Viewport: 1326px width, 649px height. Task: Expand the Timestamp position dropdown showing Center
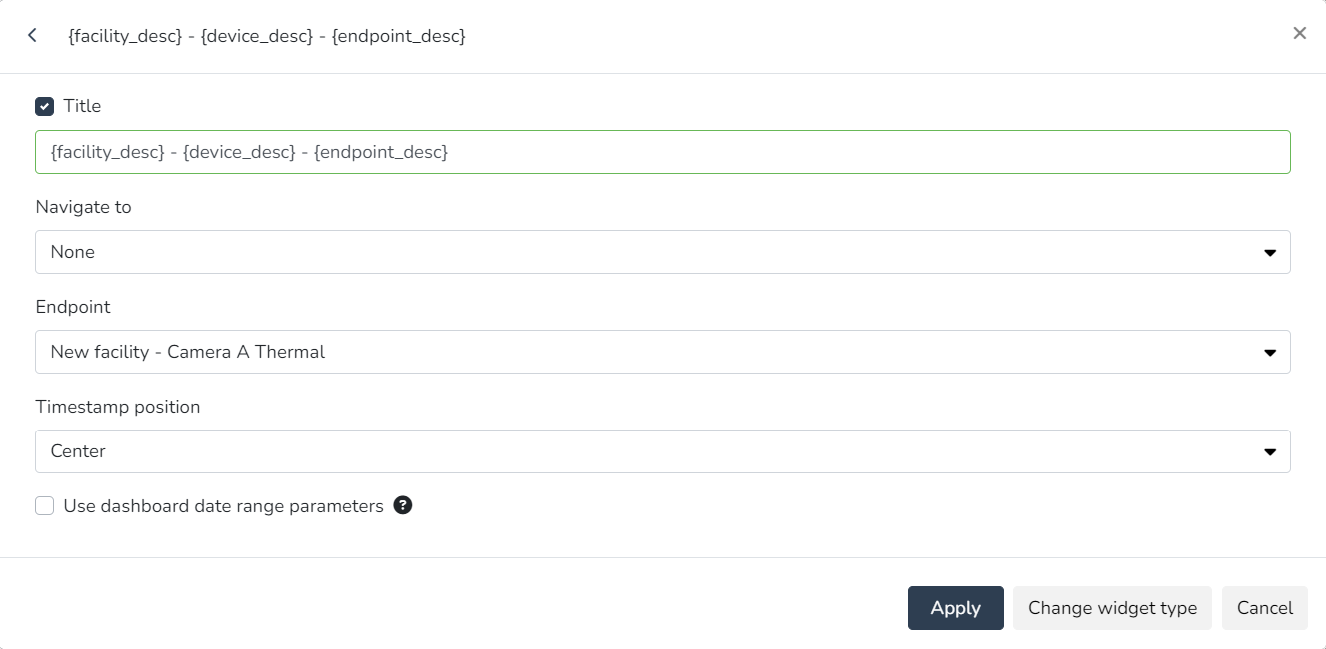[x=640, y=451]
